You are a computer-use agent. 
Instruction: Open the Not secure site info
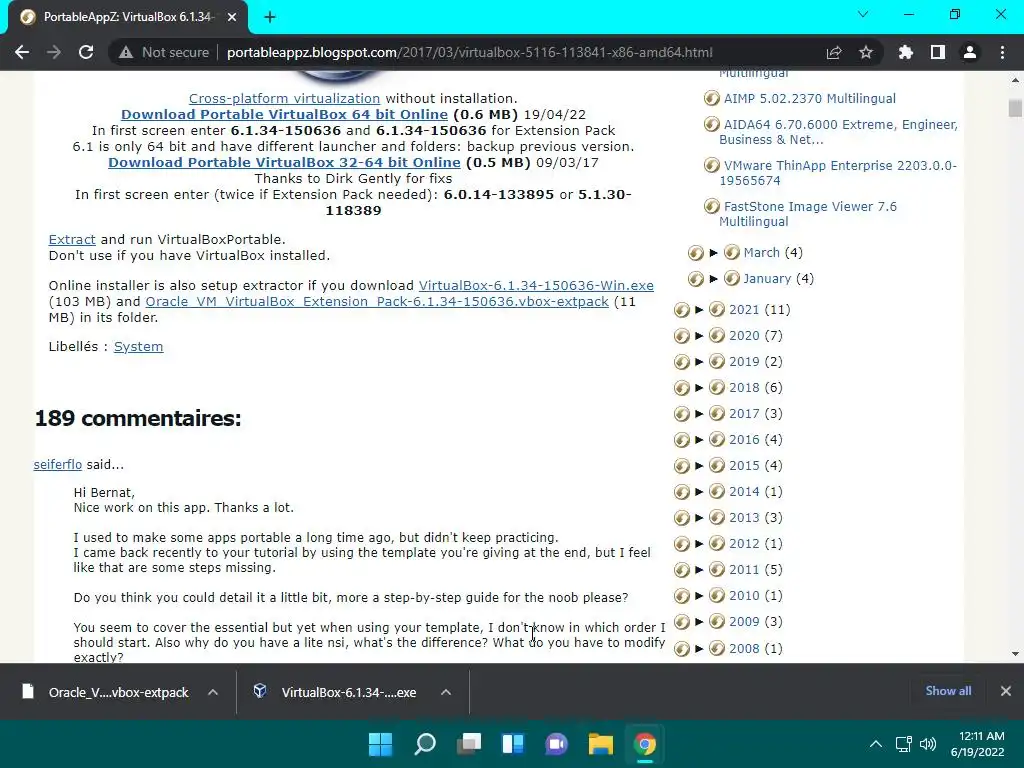[x=164, y=52]
